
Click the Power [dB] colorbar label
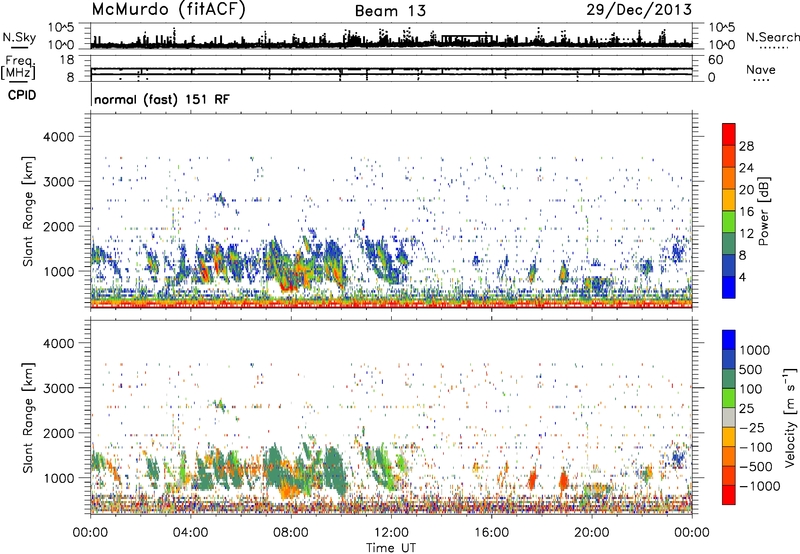tap(763, 211)
